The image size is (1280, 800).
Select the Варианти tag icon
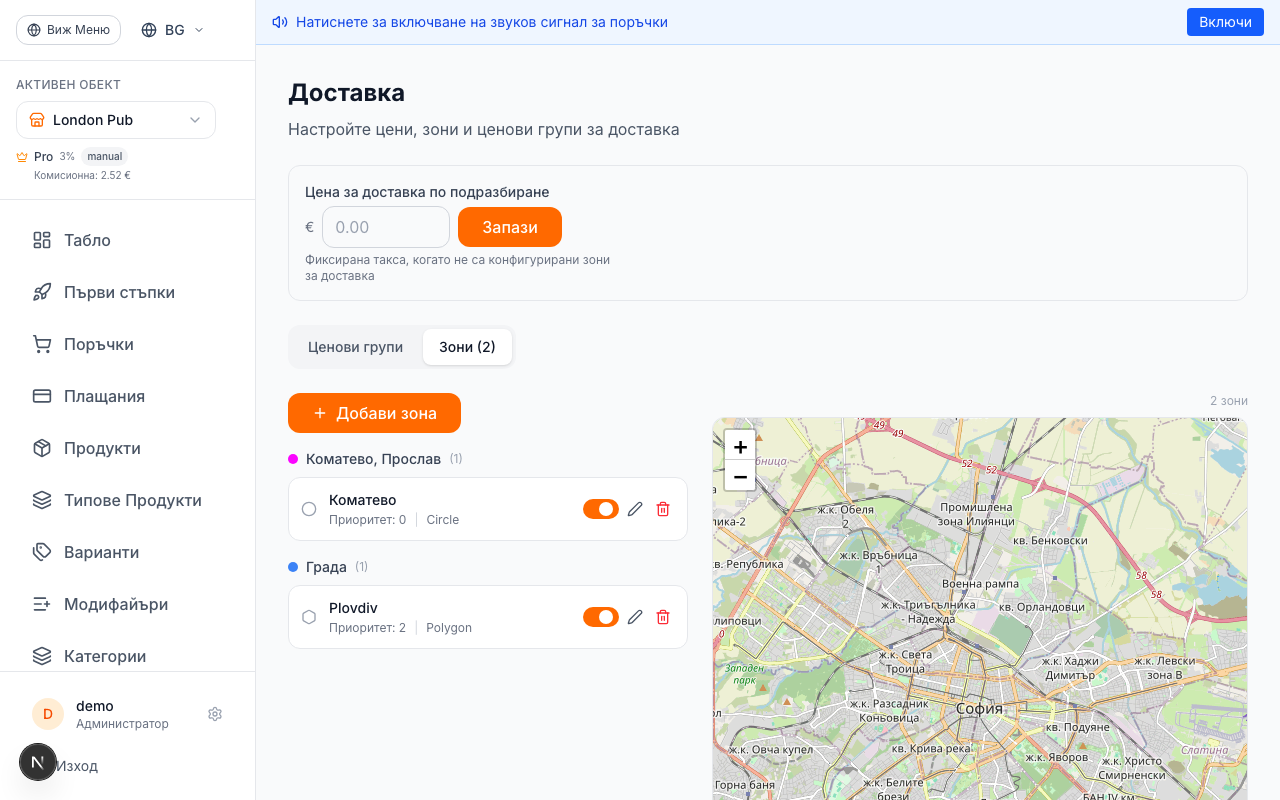41,552
